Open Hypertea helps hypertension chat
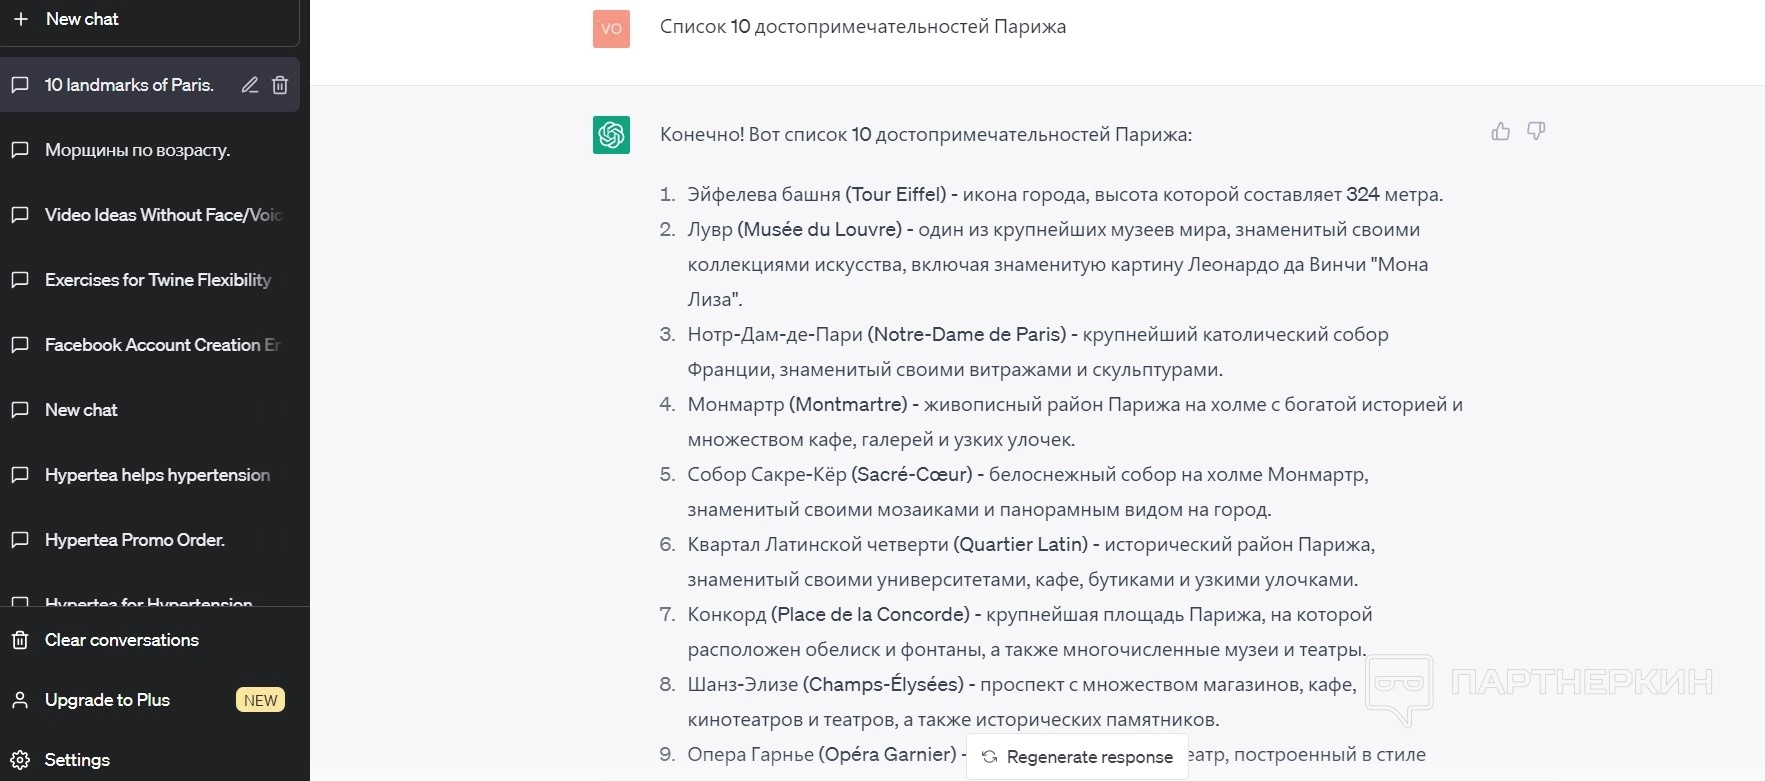This screenshot has width=1765, height=781. (x=157, y=475)
